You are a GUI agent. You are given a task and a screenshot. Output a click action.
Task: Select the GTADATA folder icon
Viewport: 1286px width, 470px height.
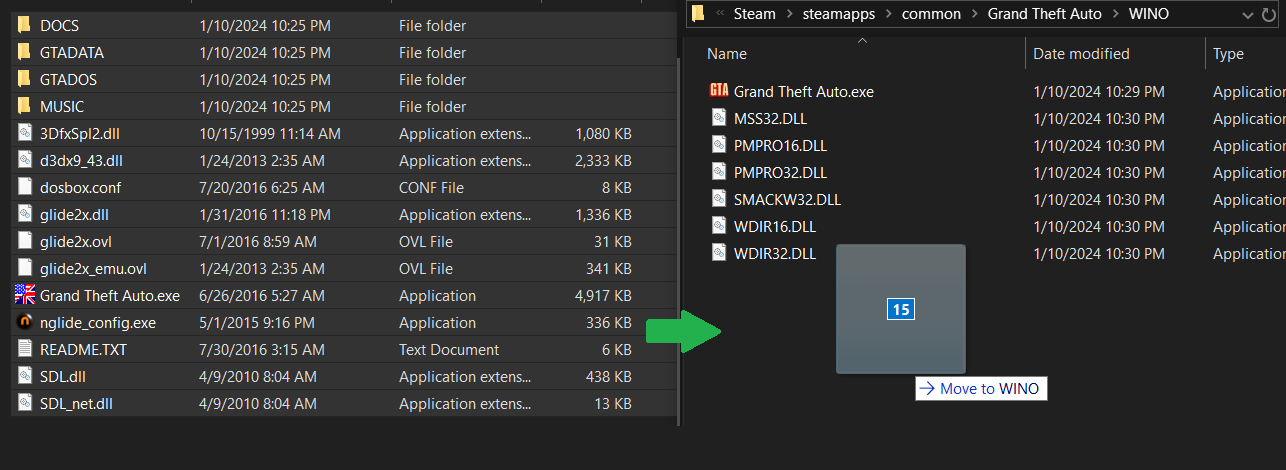coord(25,52)
